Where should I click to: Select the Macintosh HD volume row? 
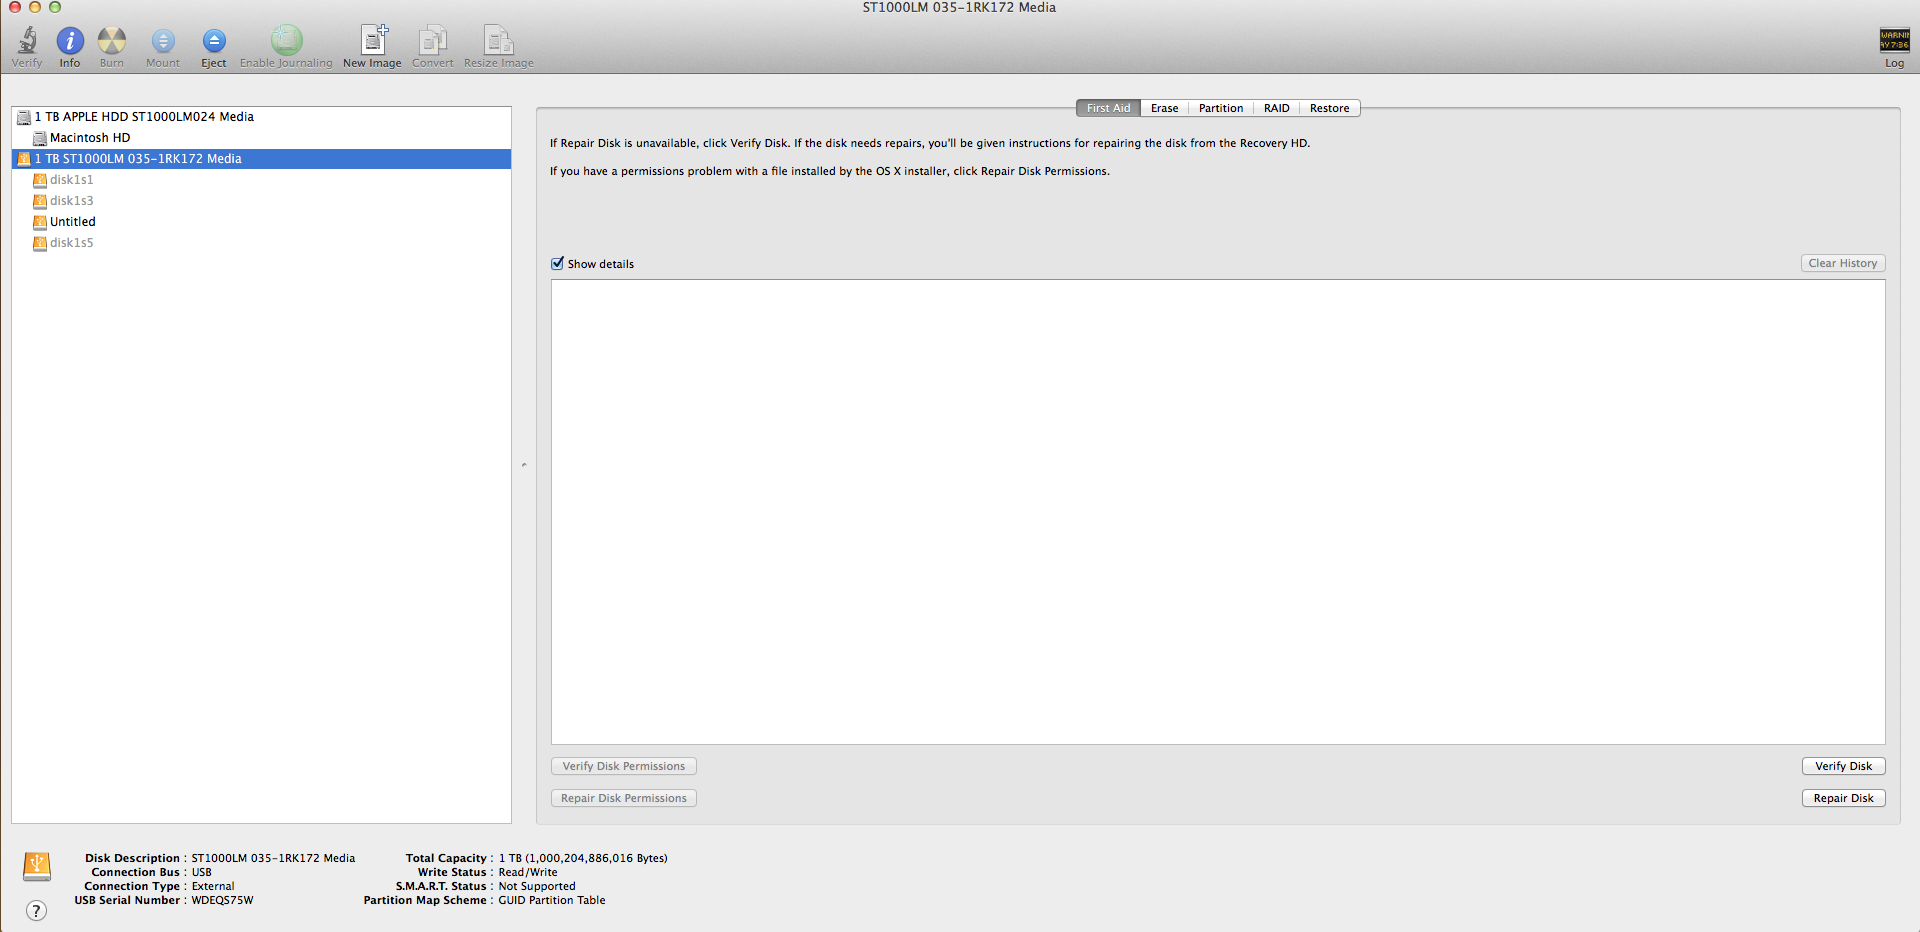pos(262,138)
